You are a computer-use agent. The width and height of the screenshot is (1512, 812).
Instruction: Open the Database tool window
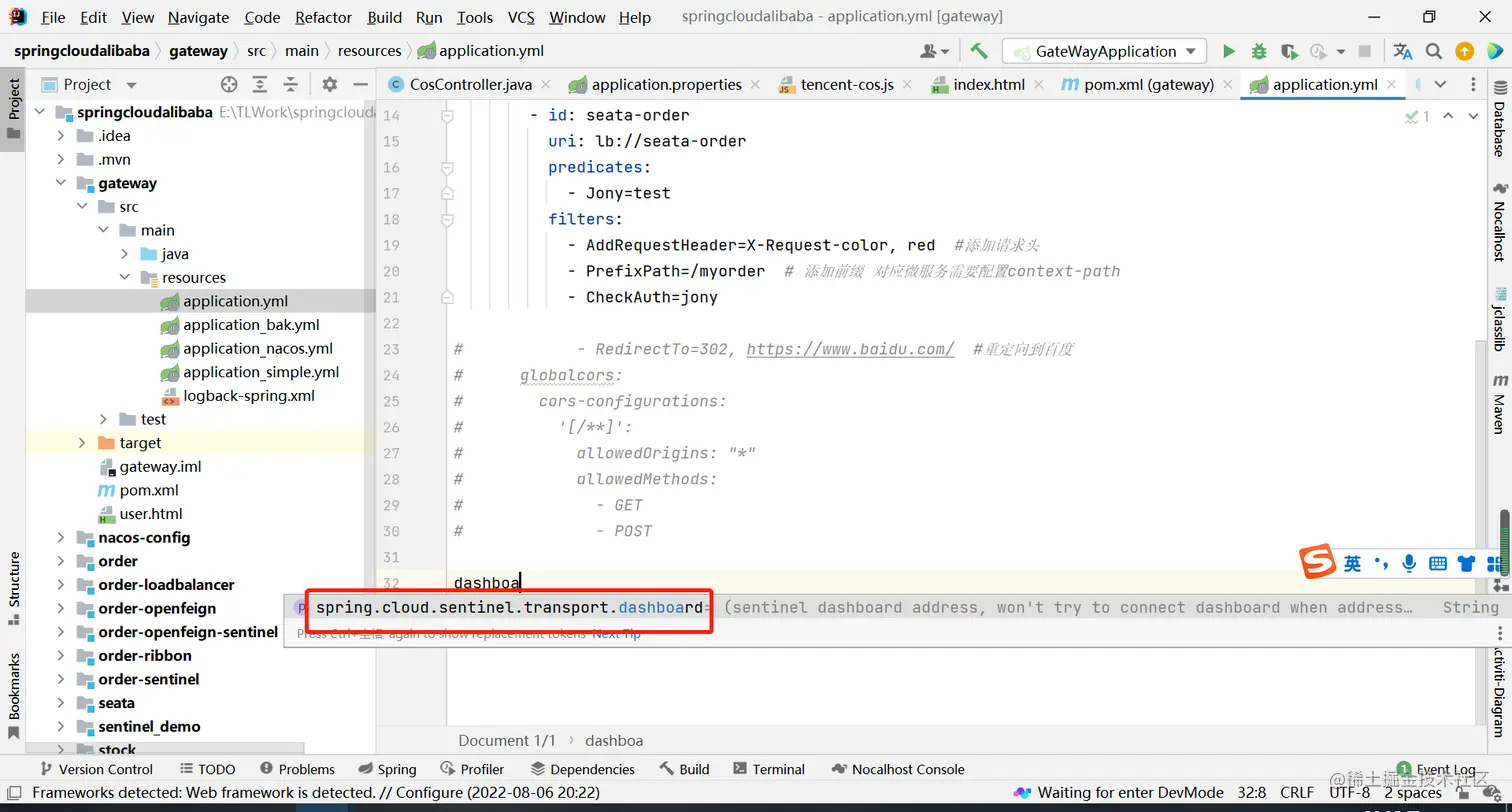pos(1499,120)
